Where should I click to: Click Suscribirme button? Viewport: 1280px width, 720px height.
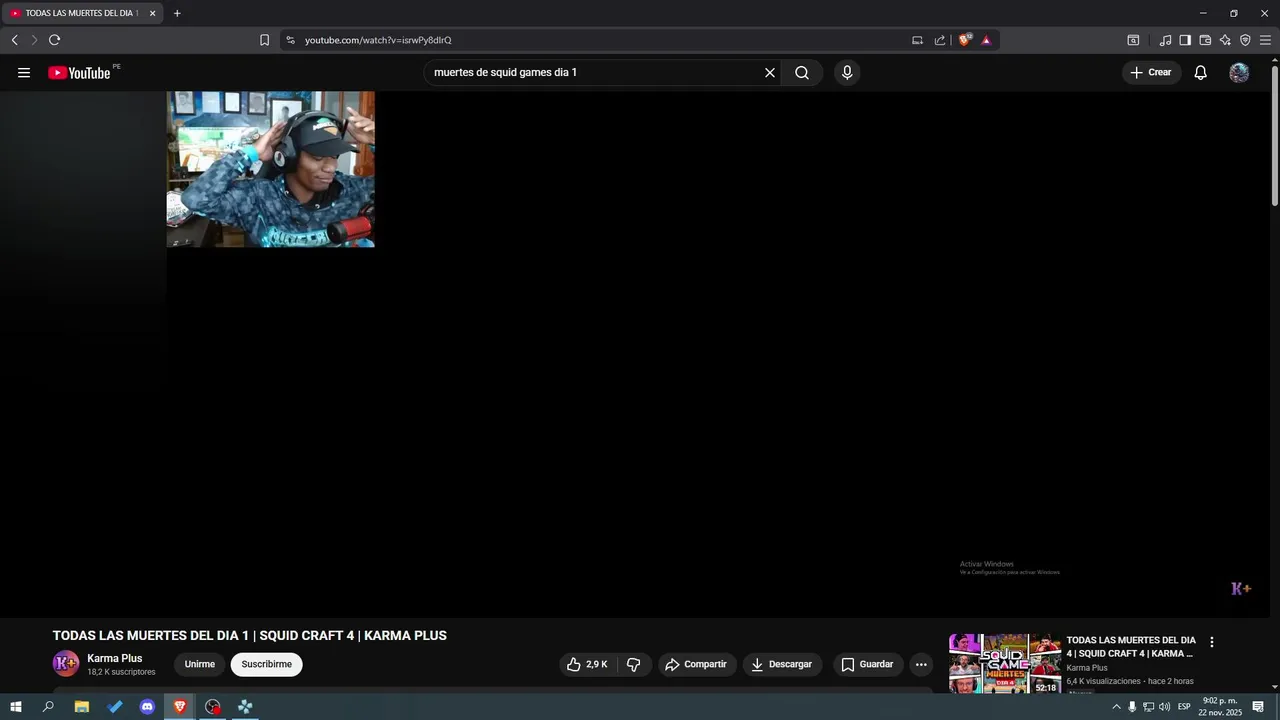point(266,664)
